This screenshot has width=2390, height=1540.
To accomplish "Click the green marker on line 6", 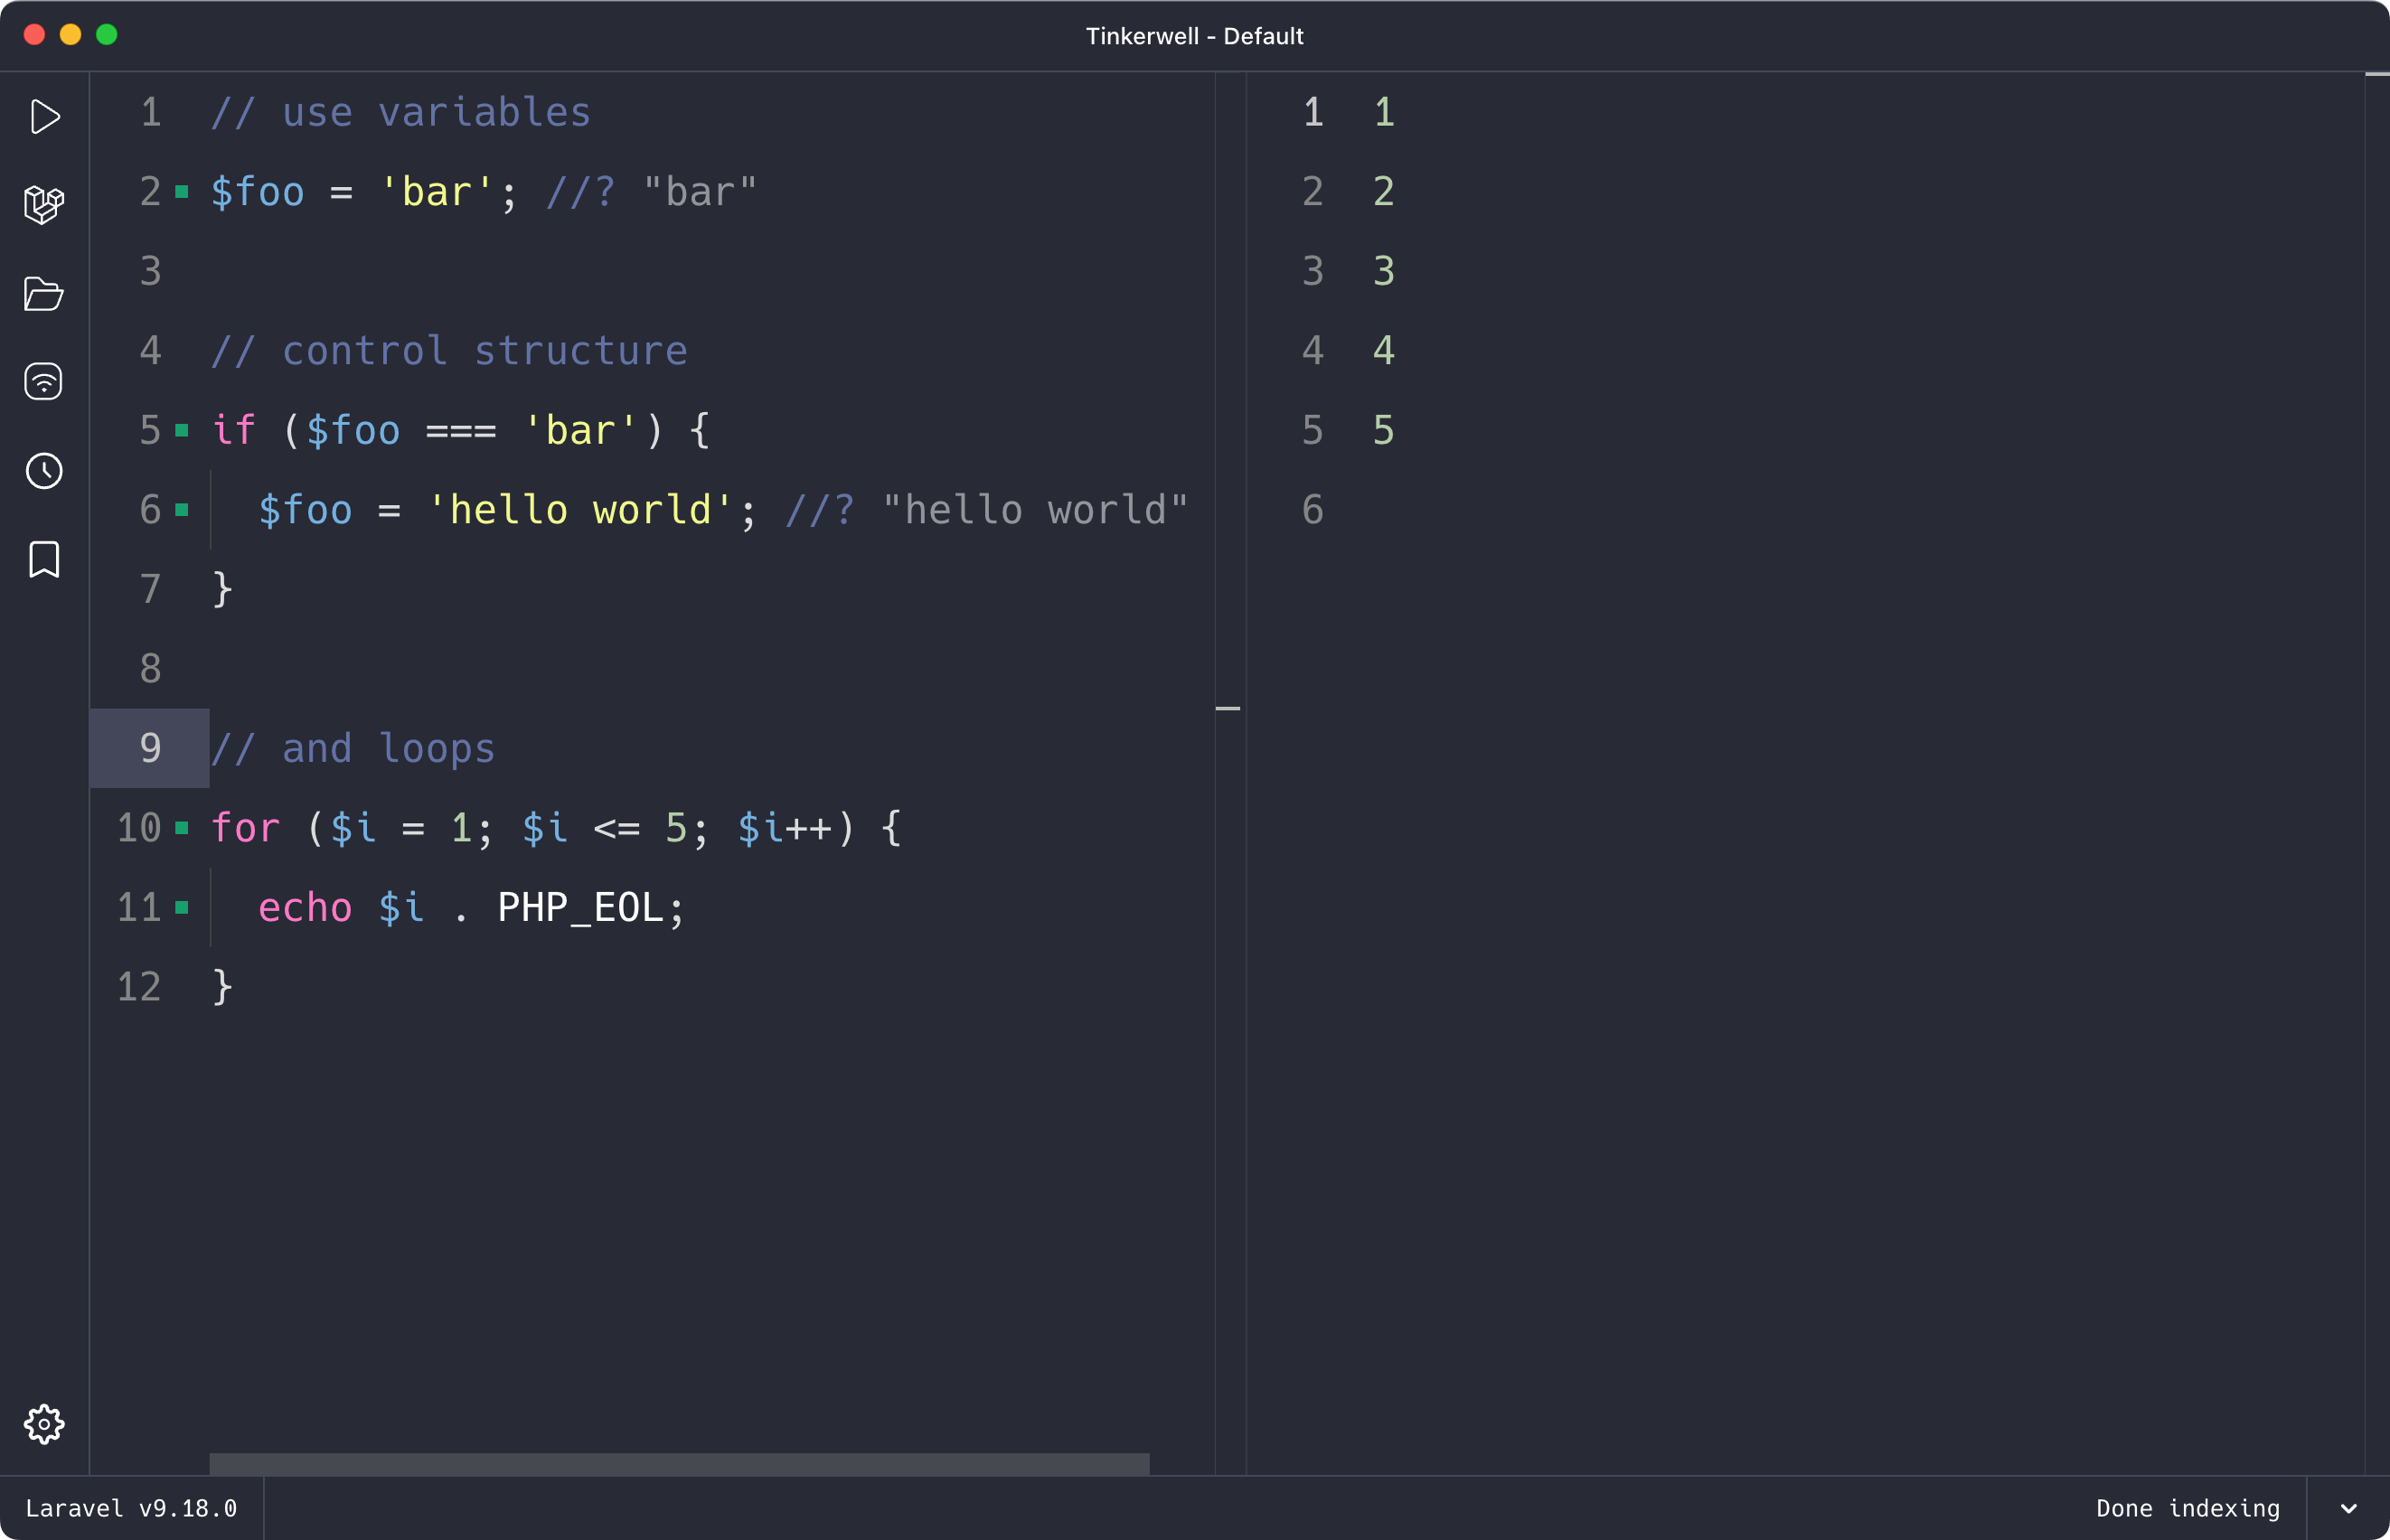I will click(182, 510).
